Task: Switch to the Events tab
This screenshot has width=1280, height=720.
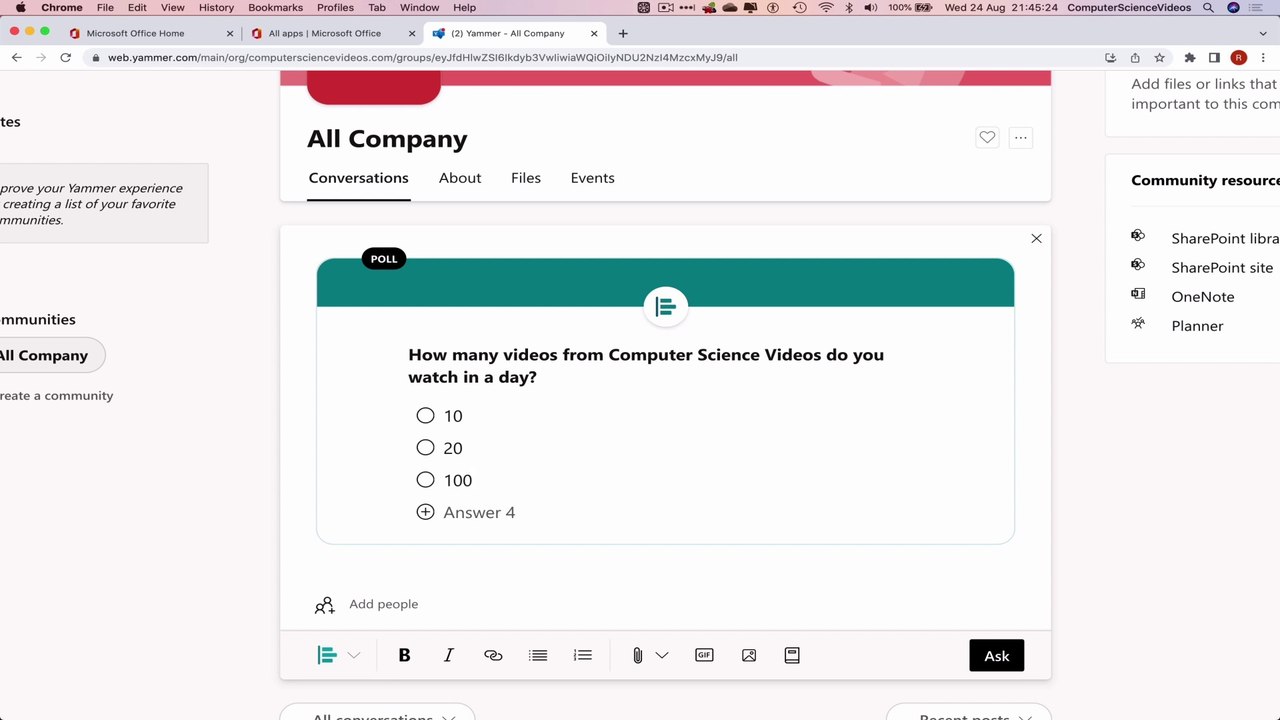Action: 593,178
